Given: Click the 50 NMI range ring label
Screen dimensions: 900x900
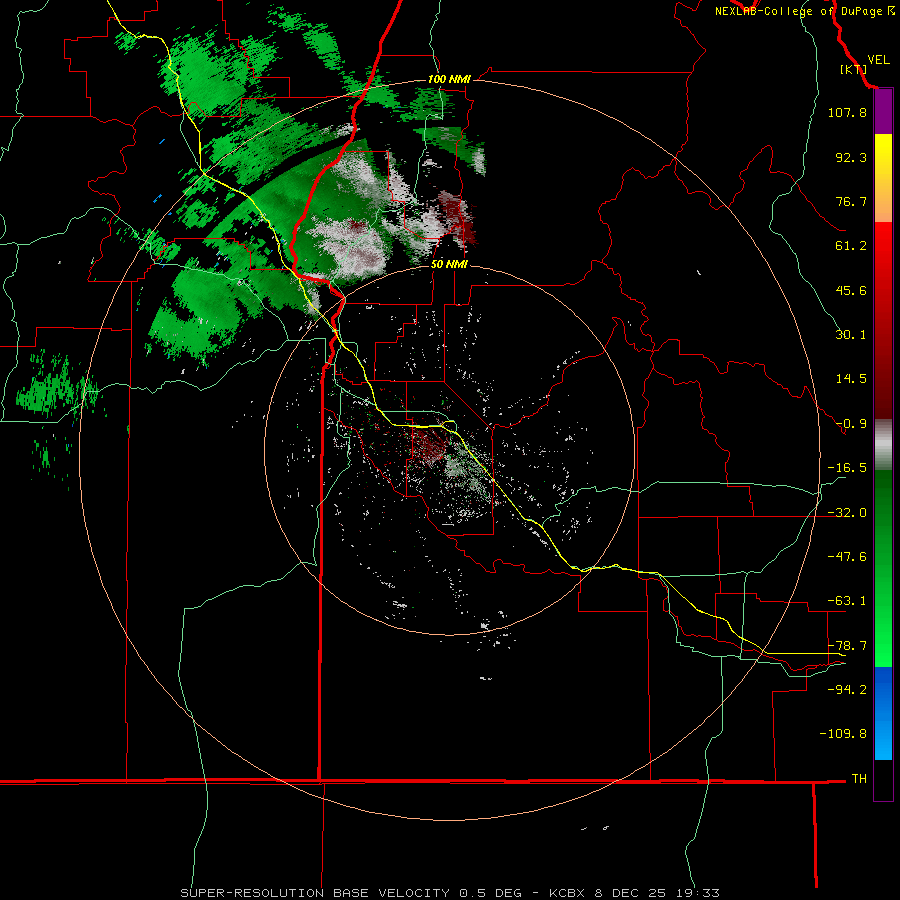Looking at the screenshot, I should [x=449, y=264].
